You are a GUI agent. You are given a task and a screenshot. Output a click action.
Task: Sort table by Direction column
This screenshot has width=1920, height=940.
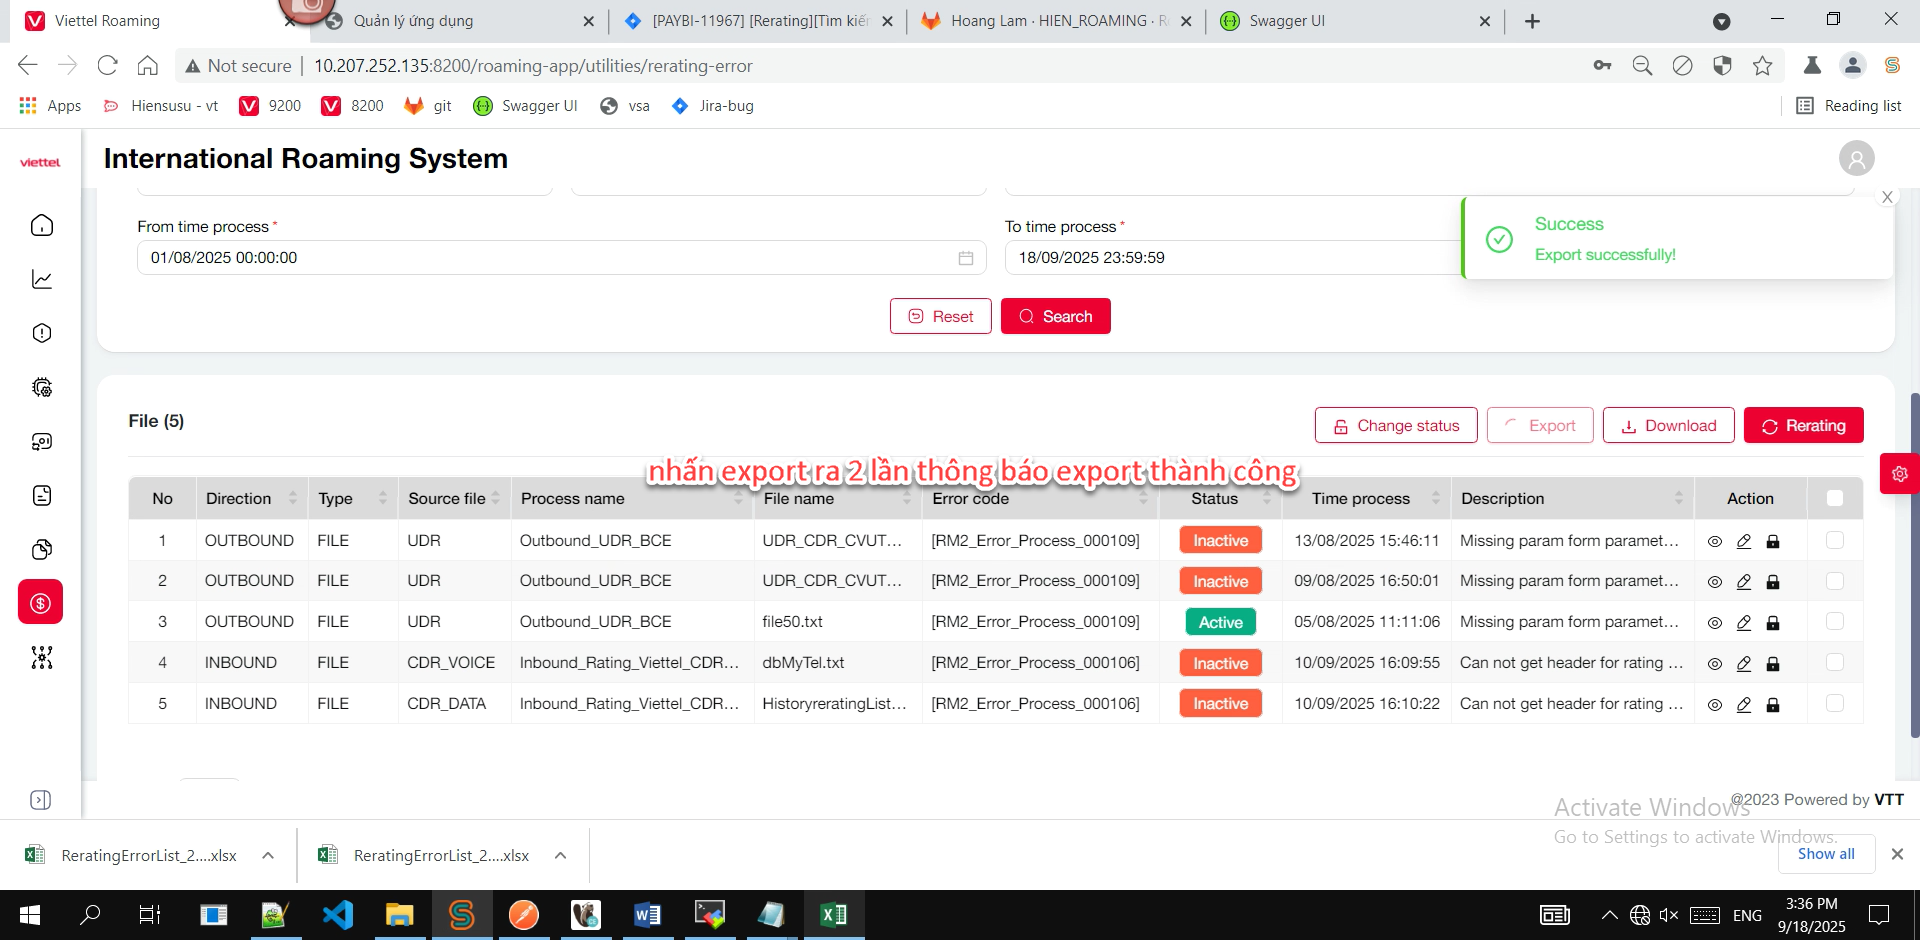[x=292, y=498]
